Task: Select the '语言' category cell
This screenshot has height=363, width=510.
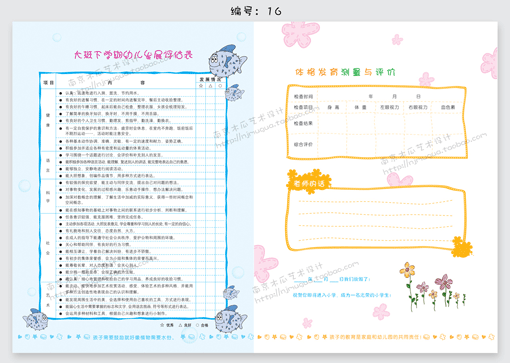Action: point(48,165)
